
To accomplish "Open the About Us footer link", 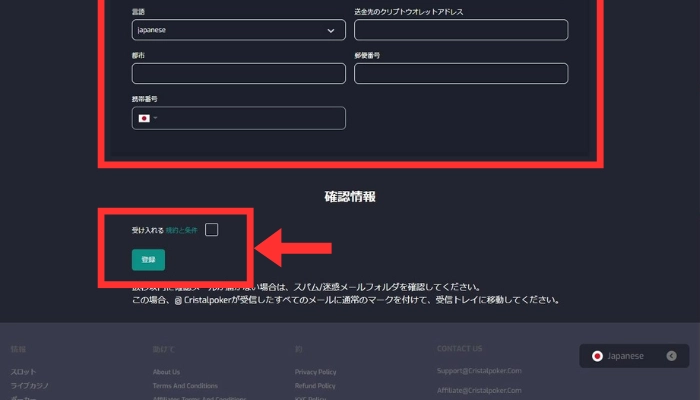I will (166, 372).
